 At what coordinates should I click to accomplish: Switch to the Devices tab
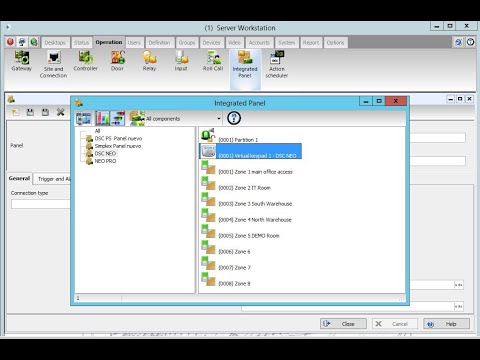pos(212,43)
